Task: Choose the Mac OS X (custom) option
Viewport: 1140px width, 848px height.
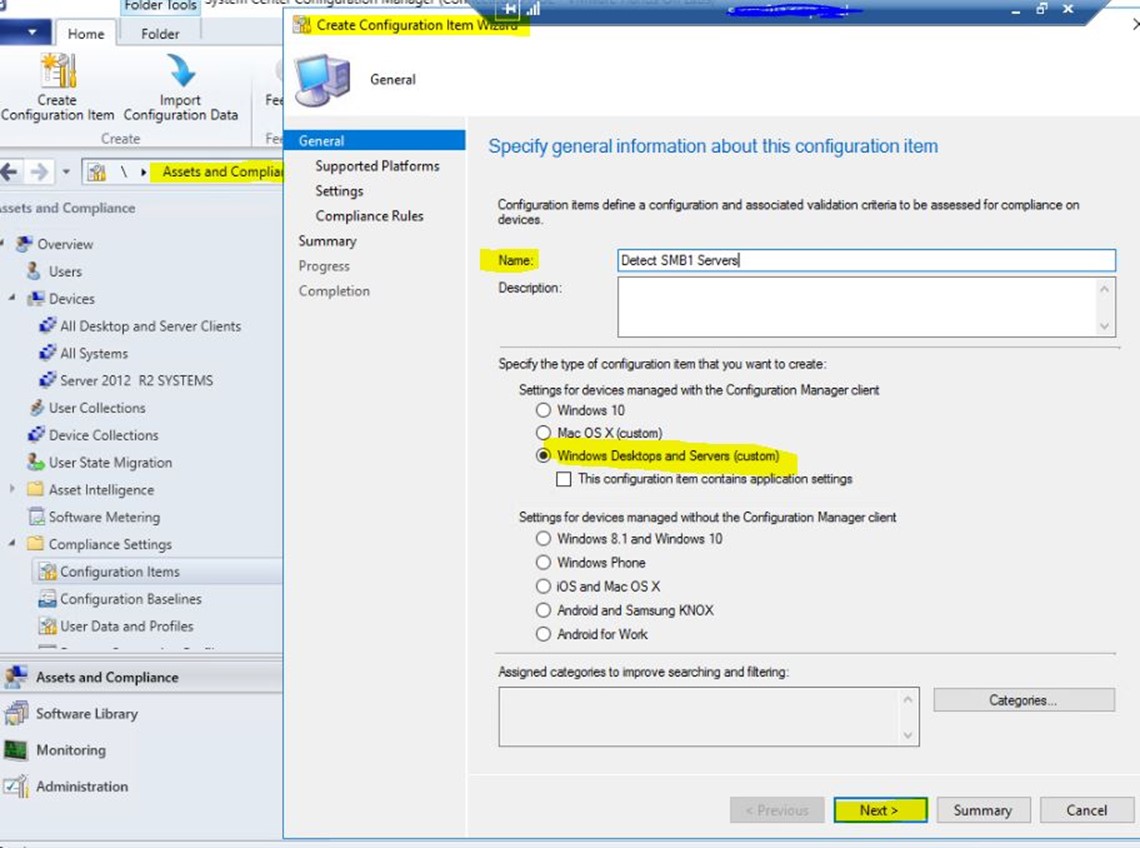Action: [543, 433]
